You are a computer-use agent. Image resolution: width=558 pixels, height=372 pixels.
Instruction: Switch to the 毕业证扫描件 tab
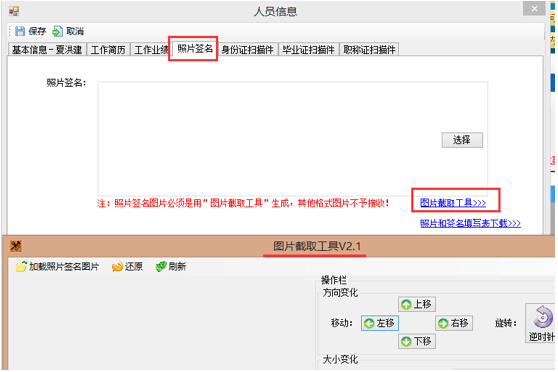click(x=308, y=49)
